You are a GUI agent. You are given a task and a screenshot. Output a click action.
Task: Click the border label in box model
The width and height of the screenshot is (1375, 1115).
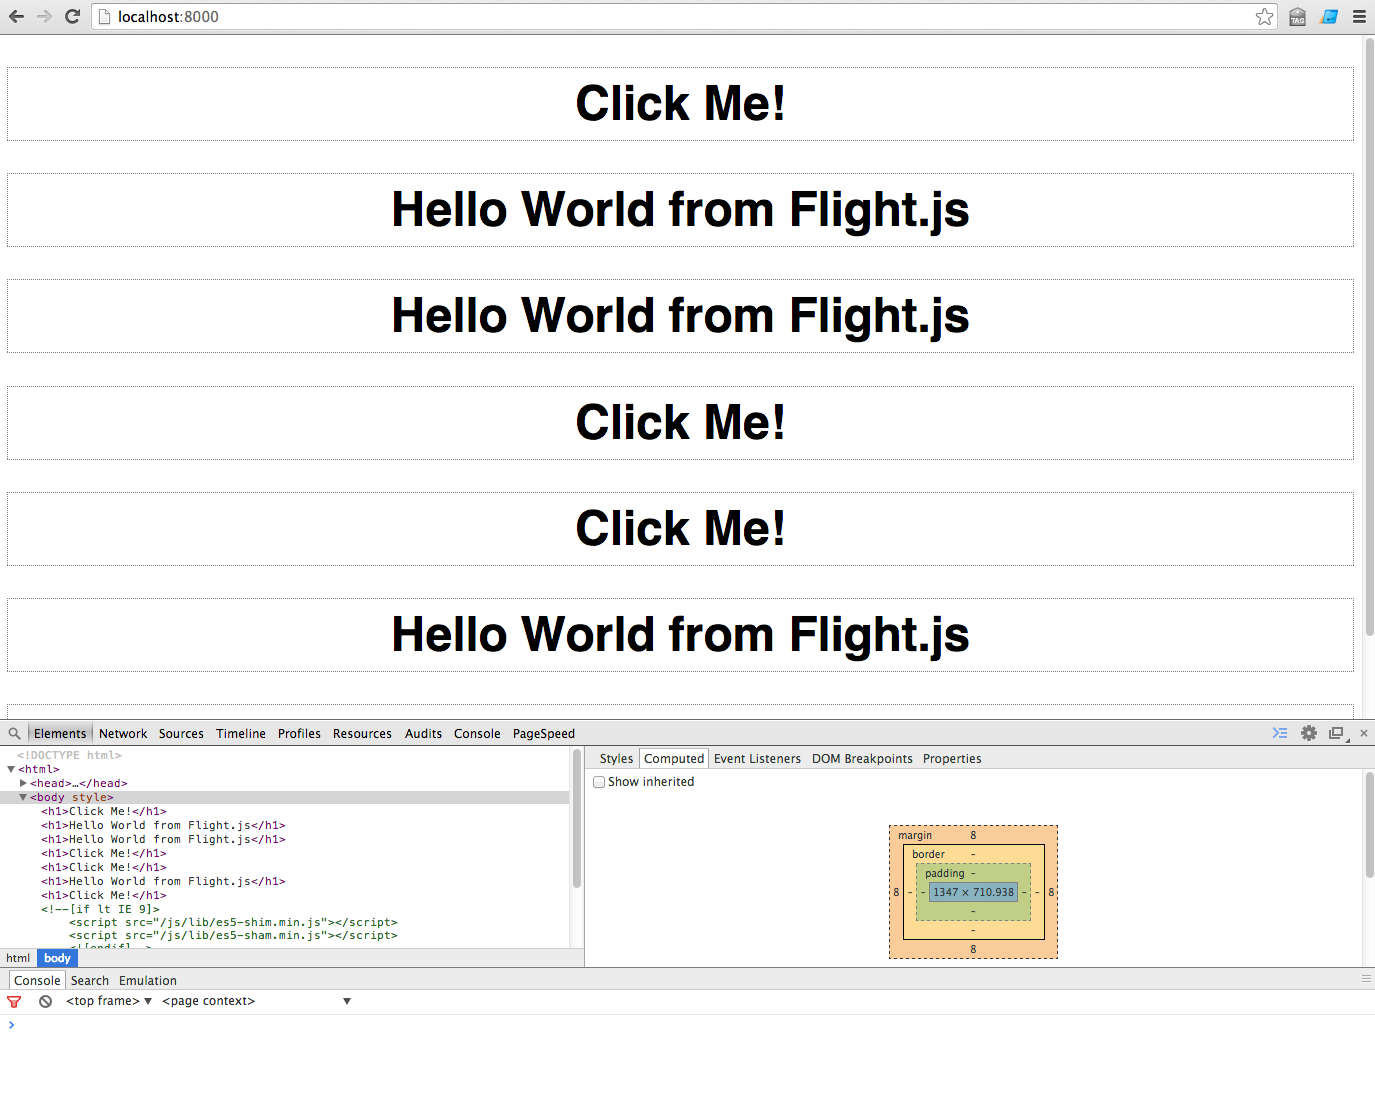coord(928,854)
